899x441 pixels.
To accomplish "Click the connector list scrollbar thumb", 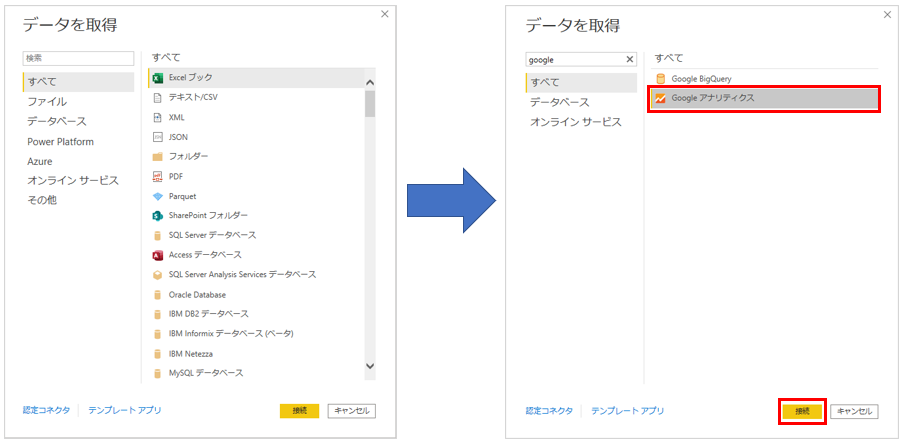I will [x=370, y=104].
